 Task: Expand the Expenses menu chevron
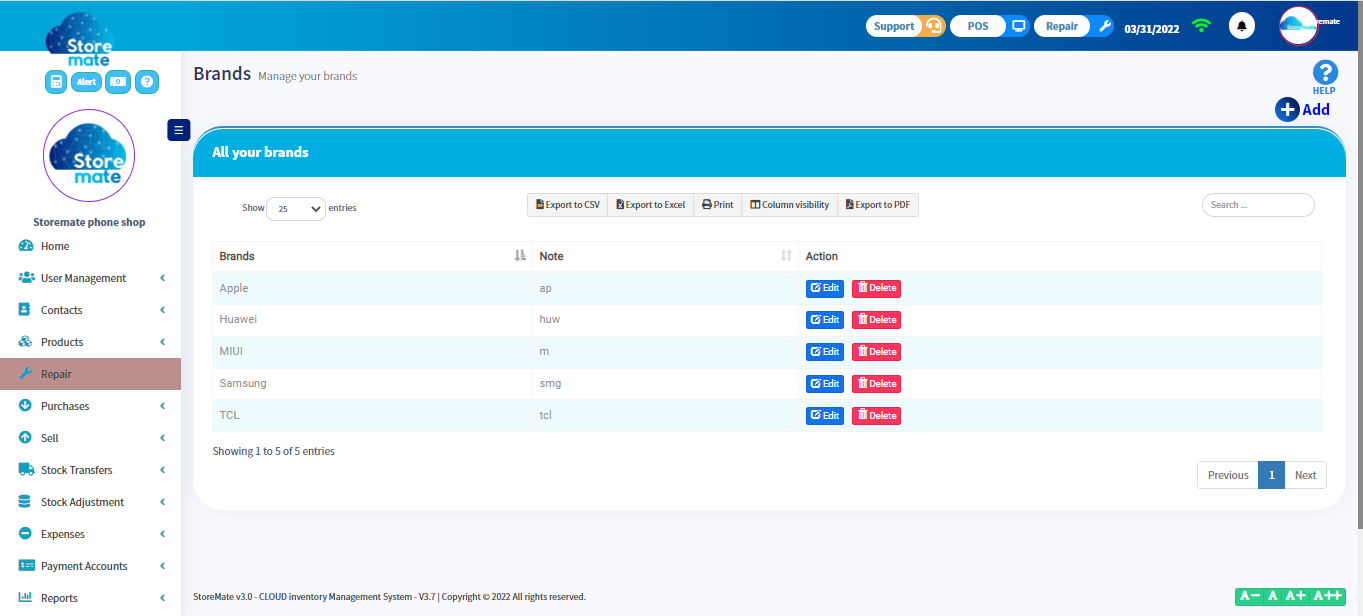(162, 534)
